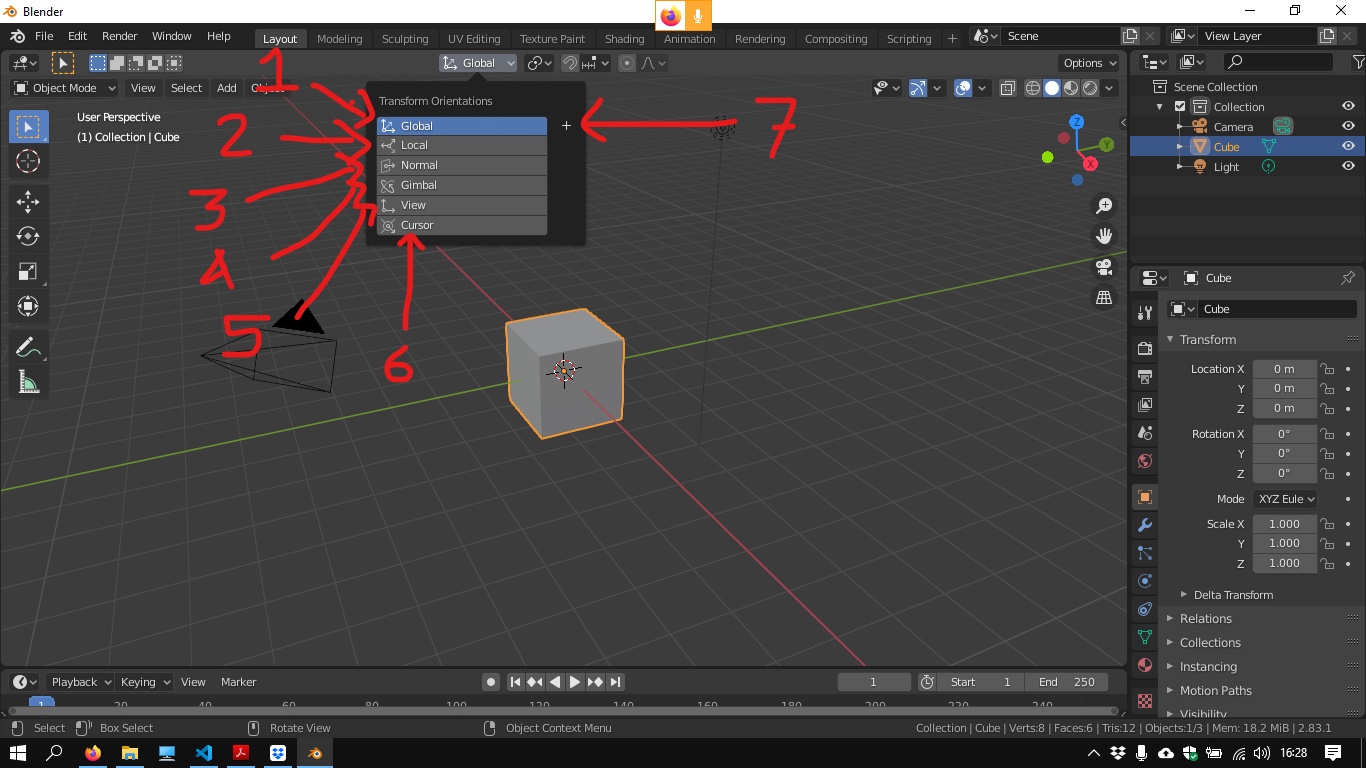Jump to the last frame in the timeline

click(x=616, y=682)
